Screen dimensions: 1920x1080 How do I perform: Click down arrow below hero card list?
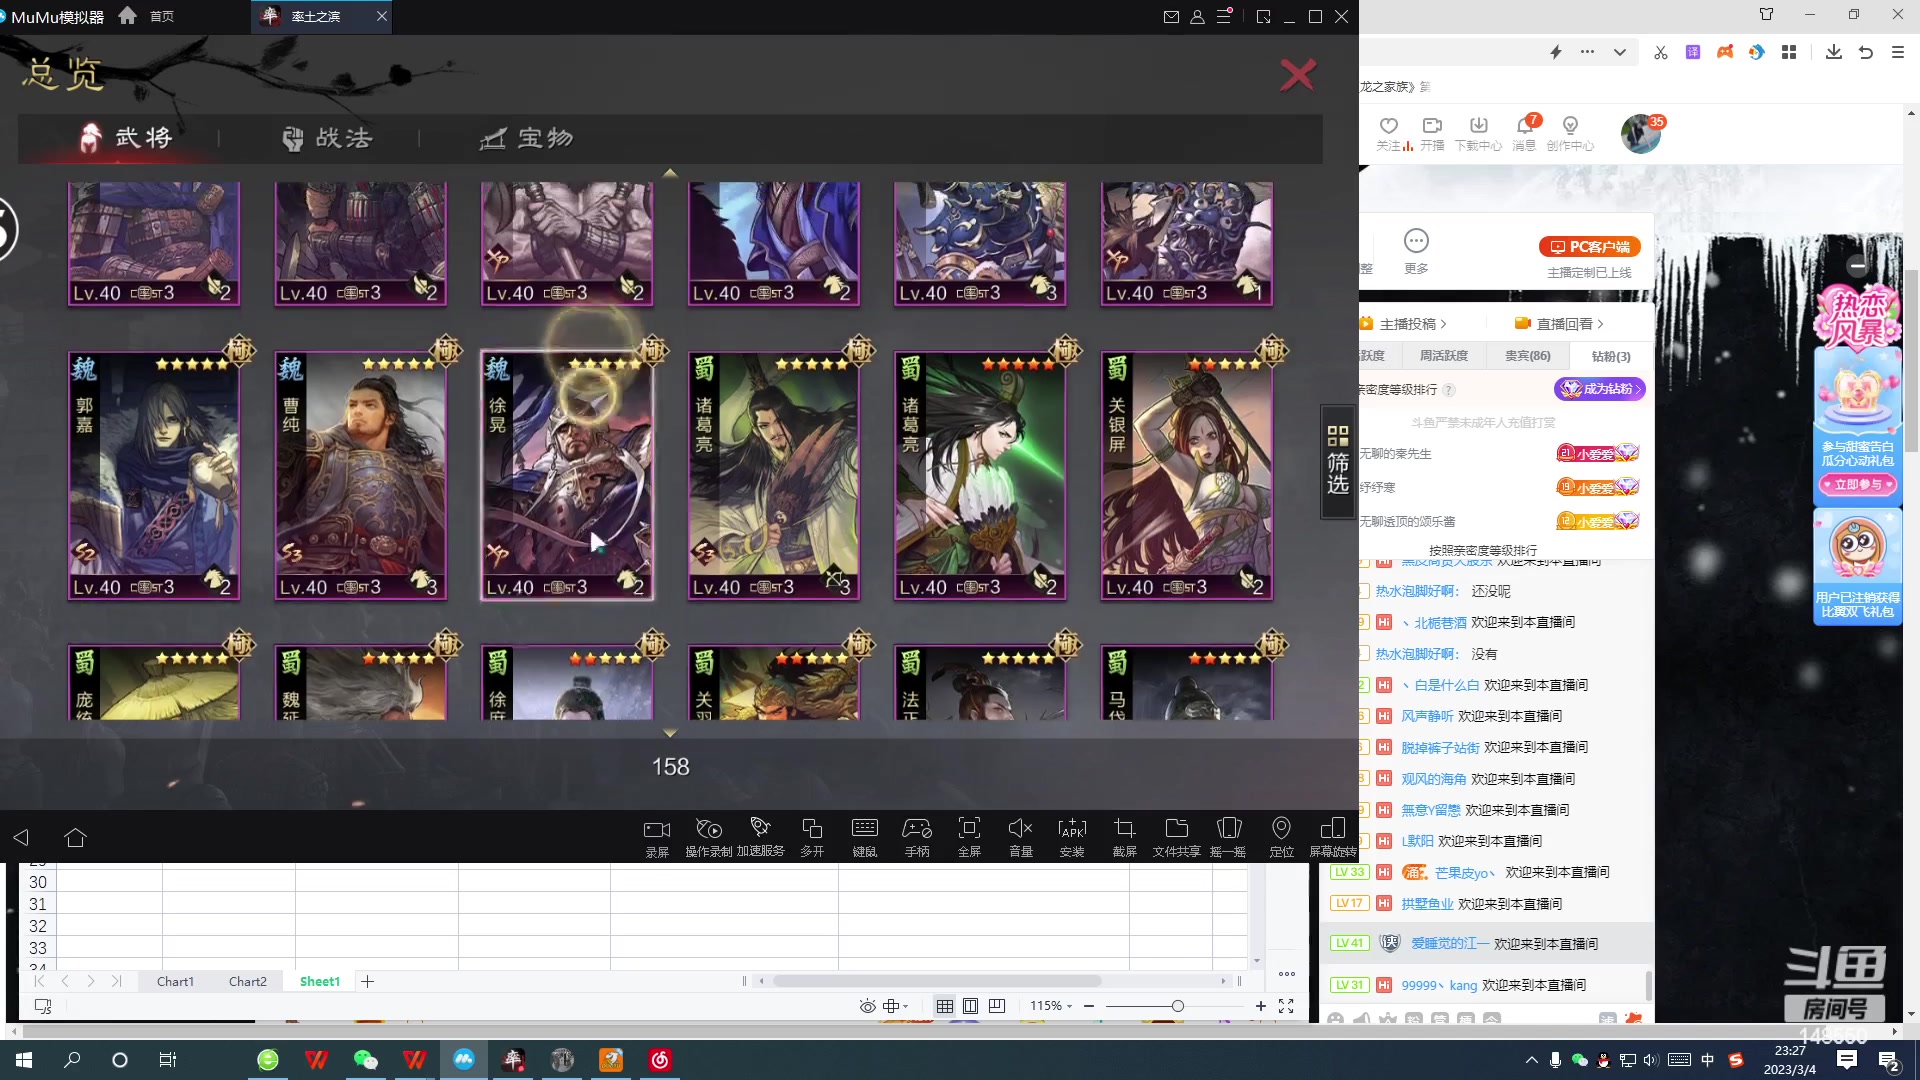tap(670, 733)
